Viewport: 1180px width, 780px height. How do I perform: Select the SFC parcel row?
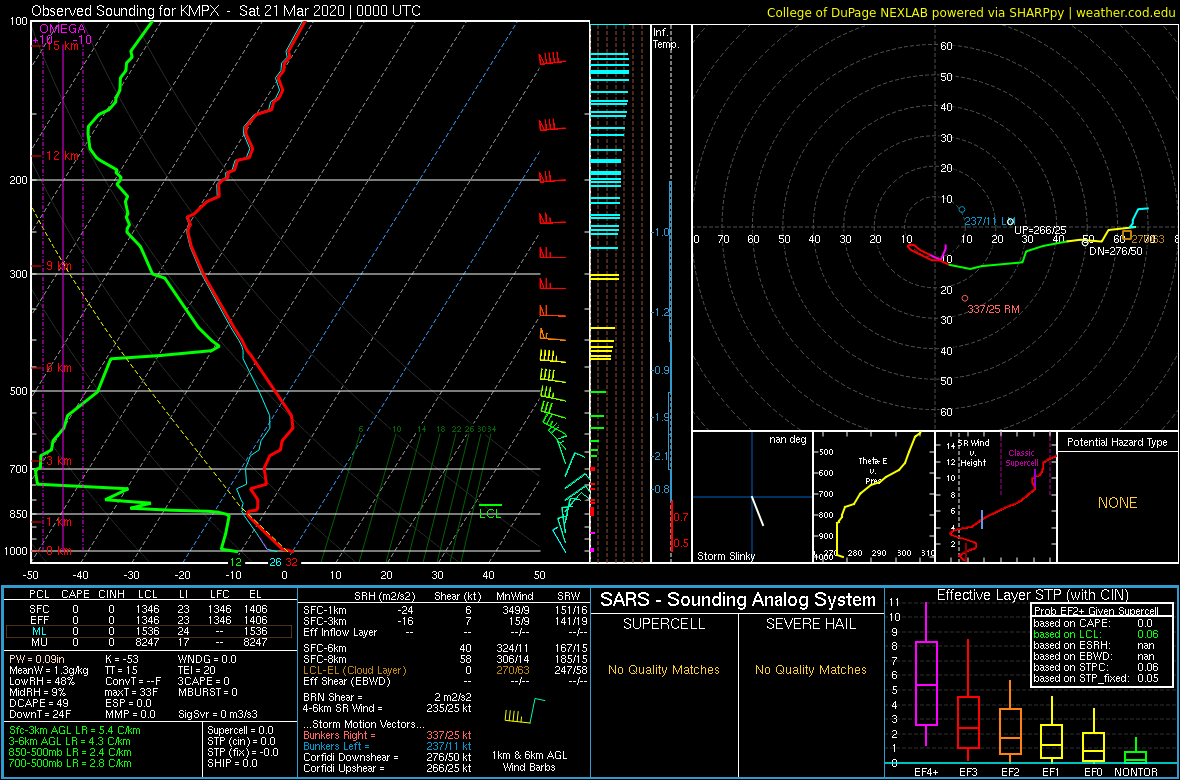[149, 607]
